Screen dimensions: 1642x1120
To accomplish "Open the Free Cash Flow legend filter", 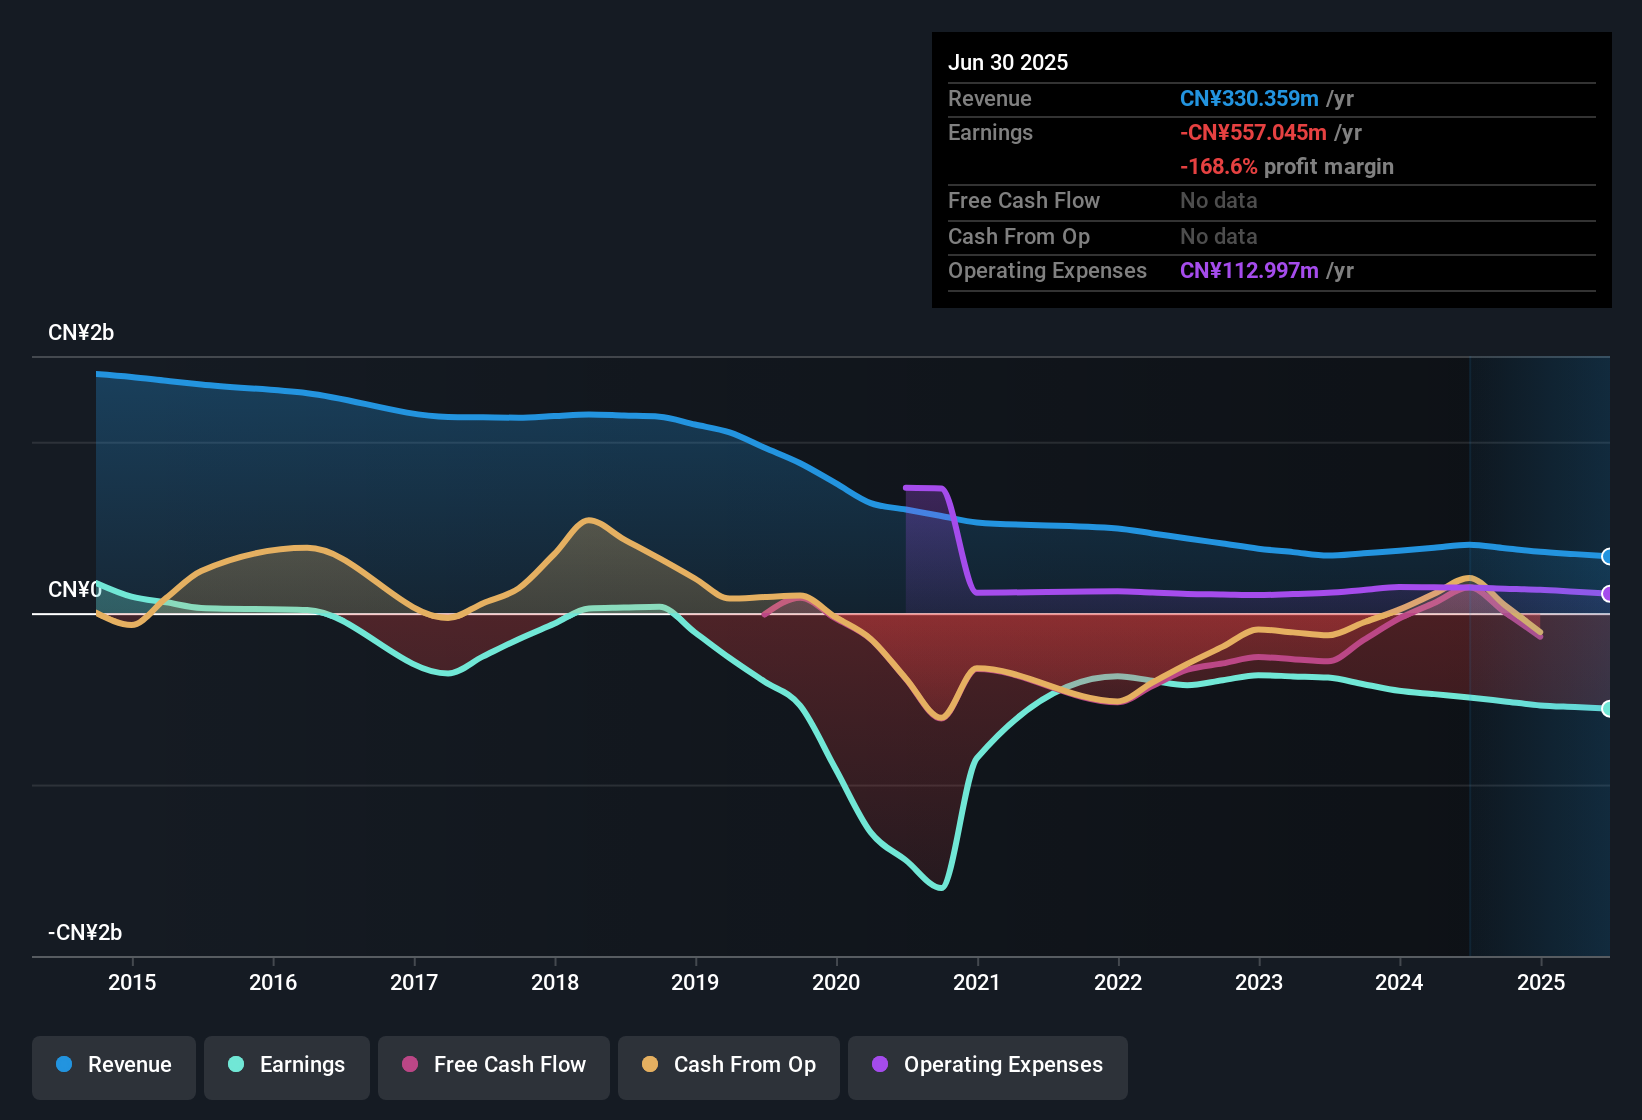I will pyautogui.click(x=493, y=1065).
